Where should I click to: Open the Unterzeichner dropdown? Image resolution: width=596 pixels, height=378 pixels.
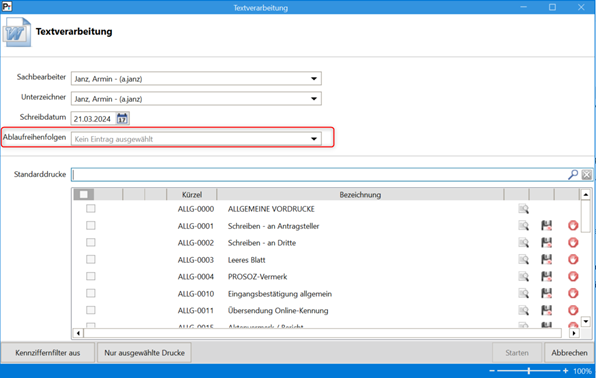tap(314, 99)
